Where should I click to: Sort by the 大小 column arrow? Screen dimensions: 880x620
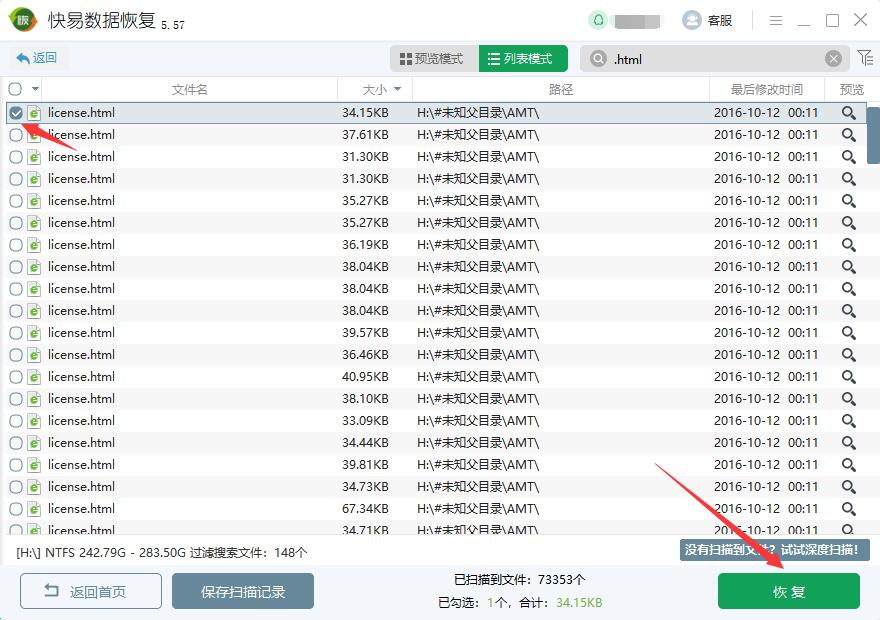click(398, 89)
